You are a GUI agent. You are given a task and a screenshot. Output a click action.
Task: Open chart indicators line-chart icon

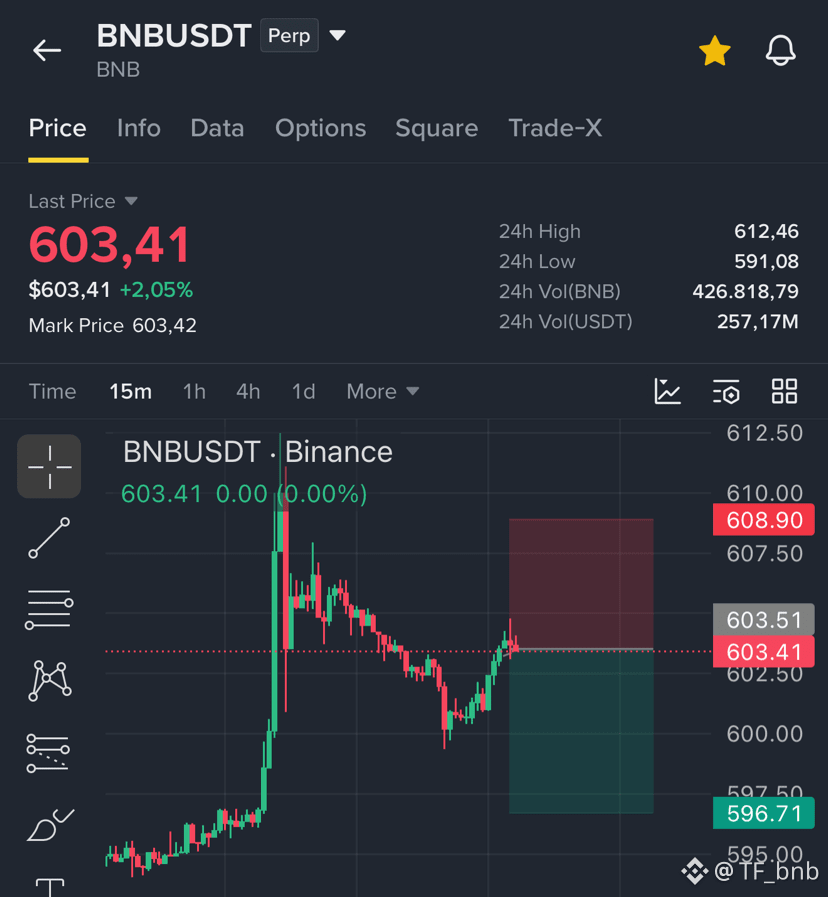click(667, 392)
